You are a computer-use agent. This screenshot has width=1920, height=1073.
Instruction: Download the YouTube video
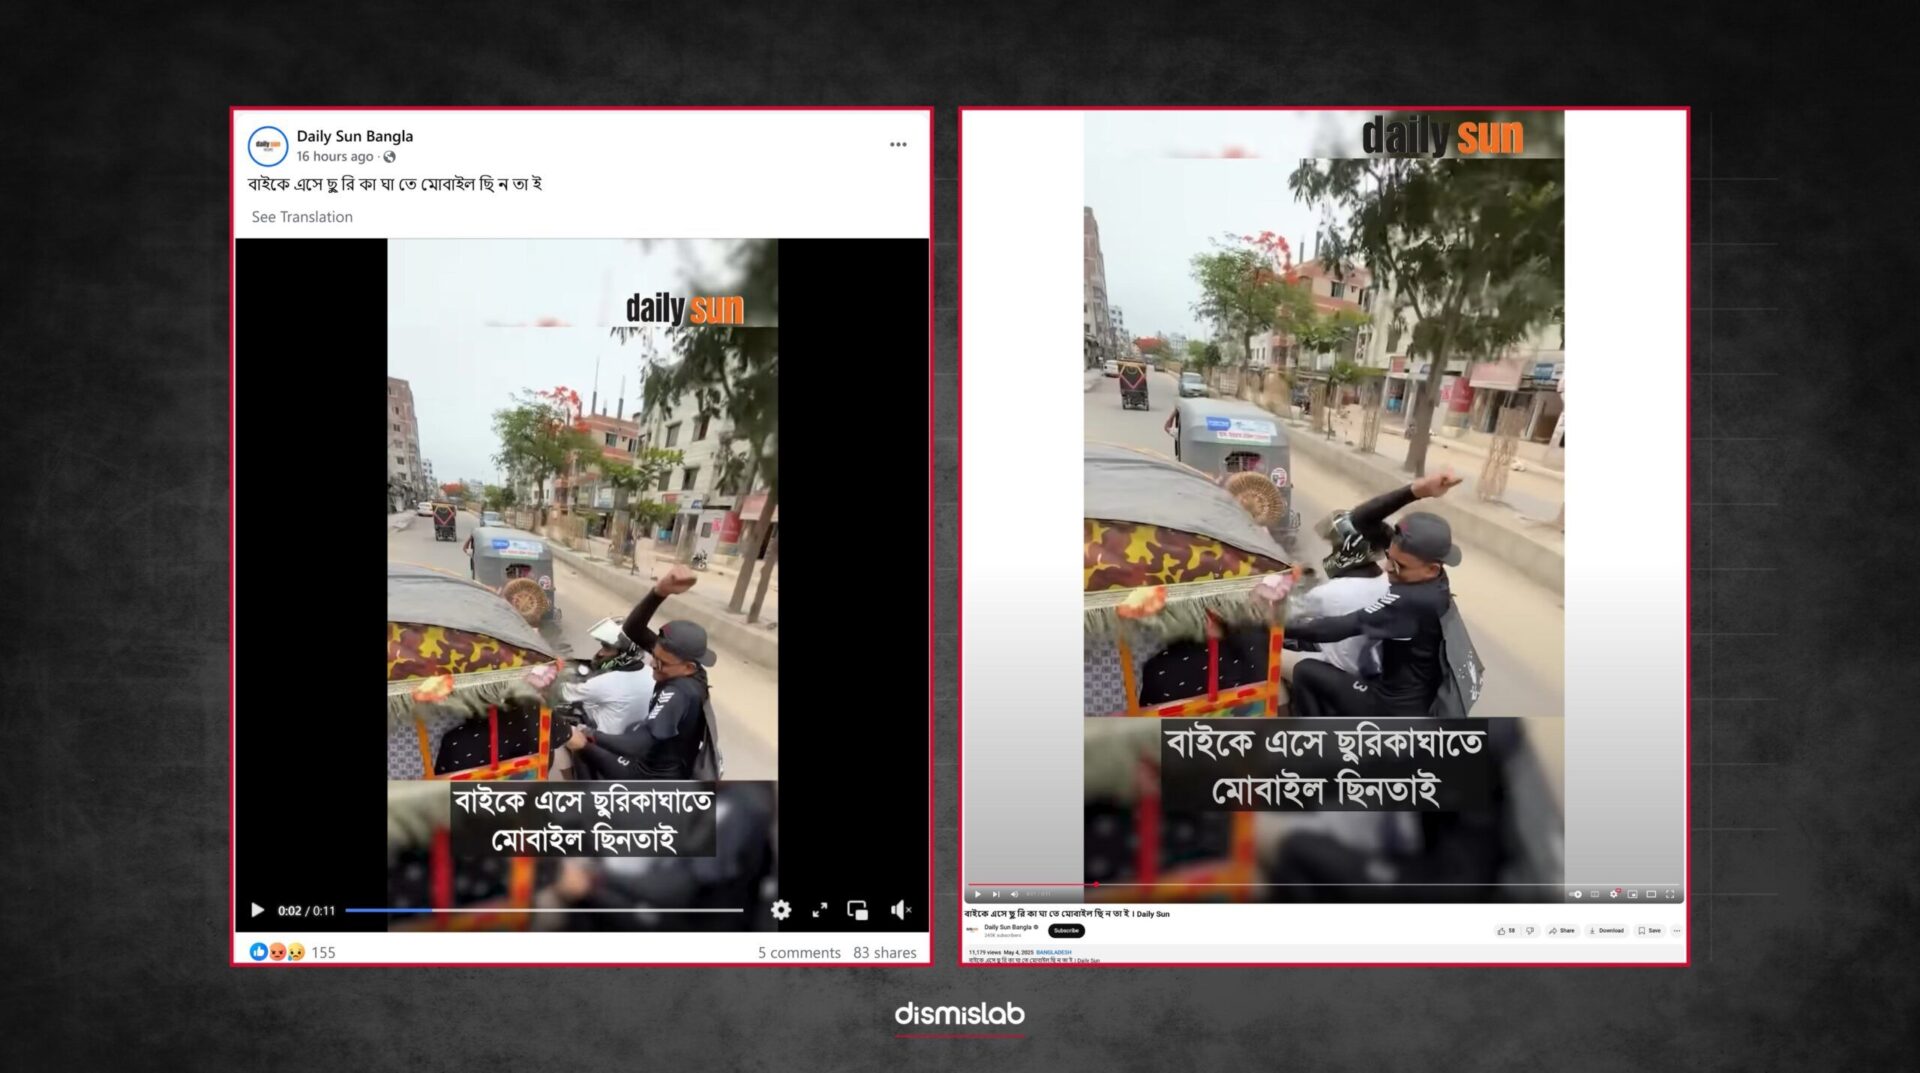(1607, 931)
